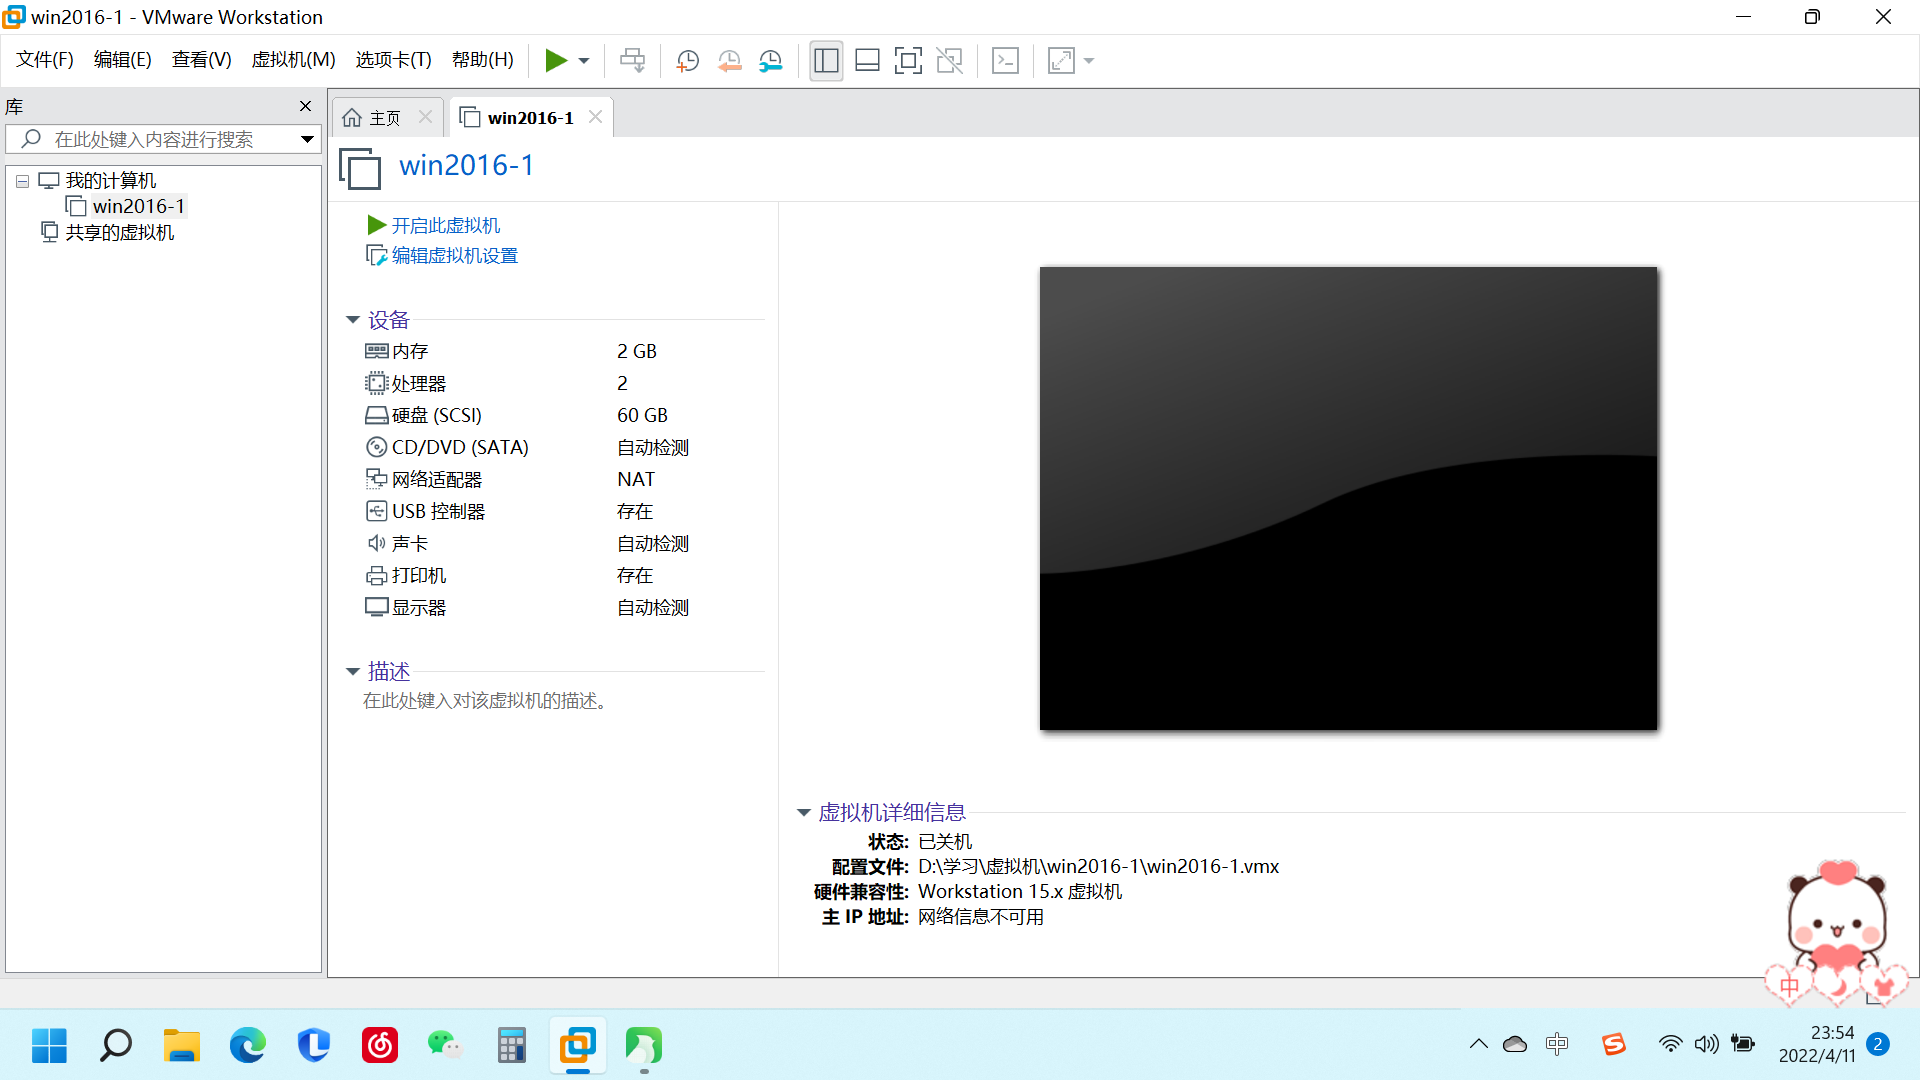
Task: Open the power options dropdown arrow
Action: 584,61
